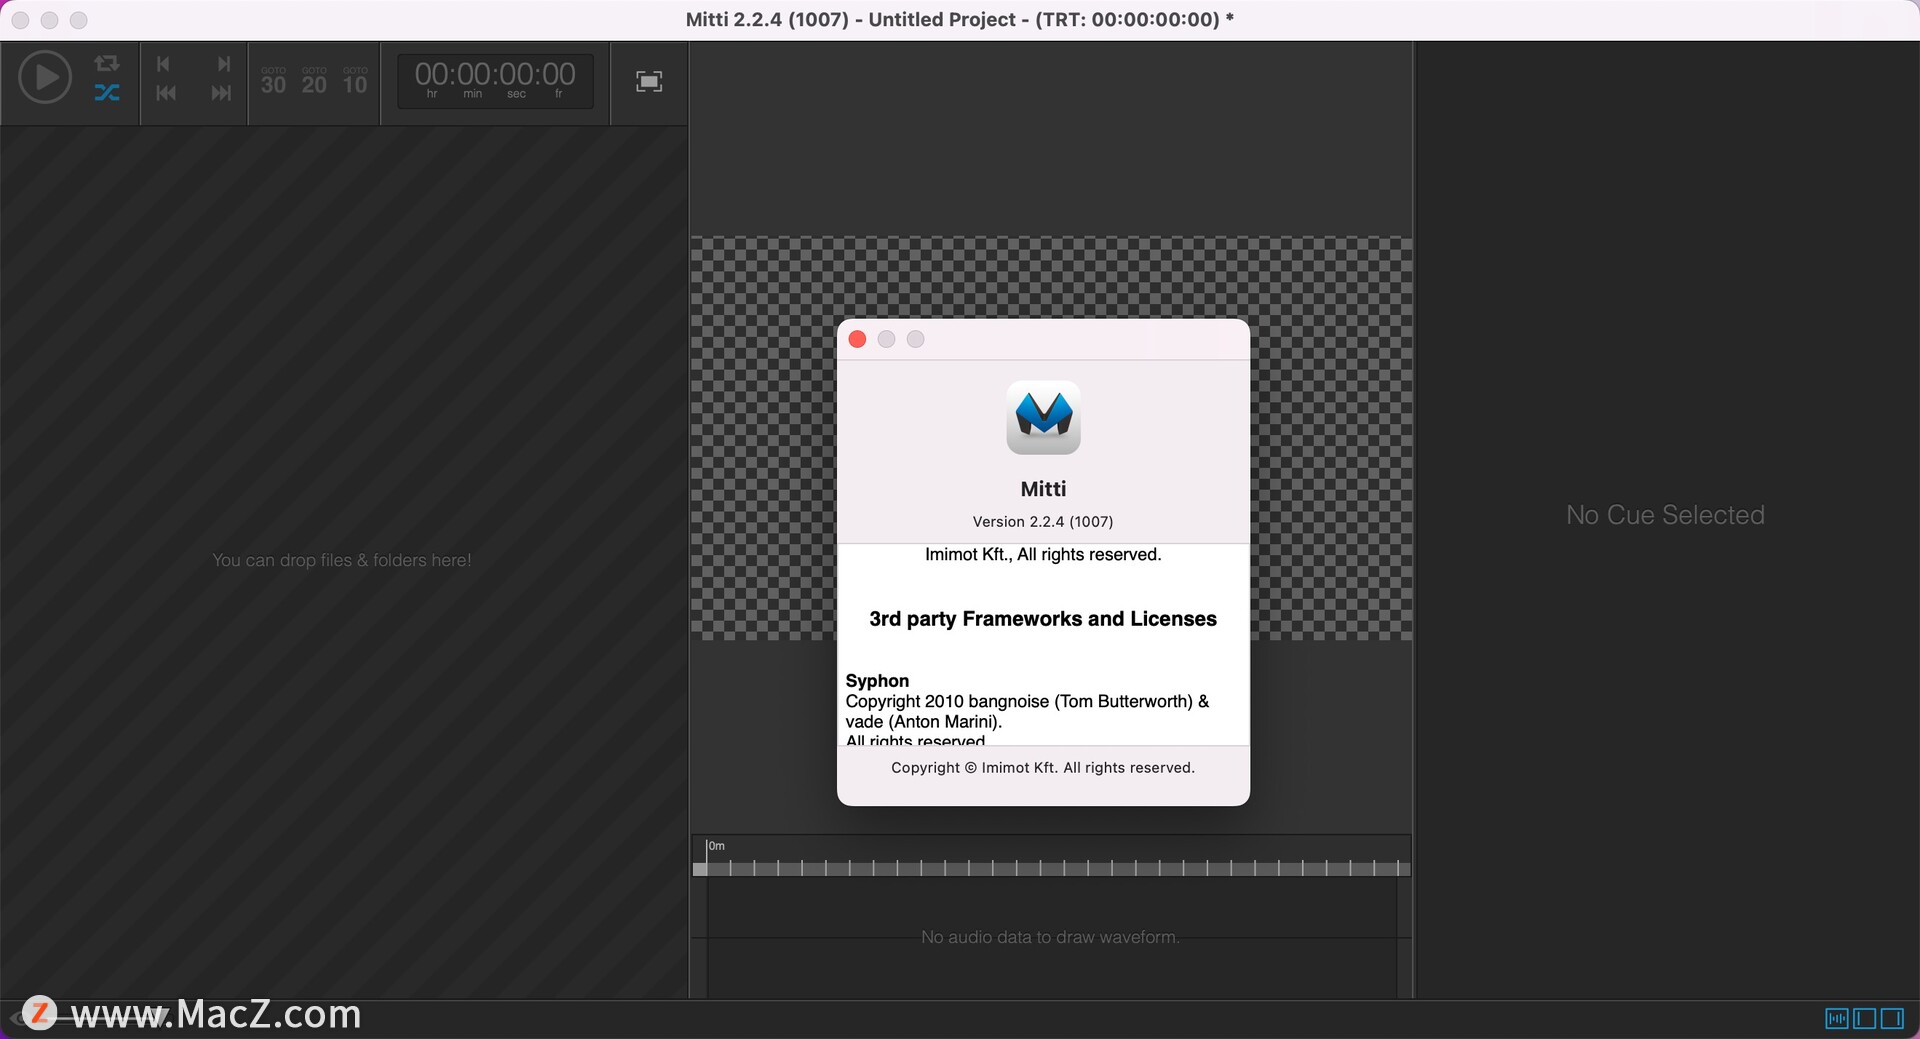The image size is (1920, 1039).
Task: Click GOTO 30 countdown button
Action: tap(273, 81)
